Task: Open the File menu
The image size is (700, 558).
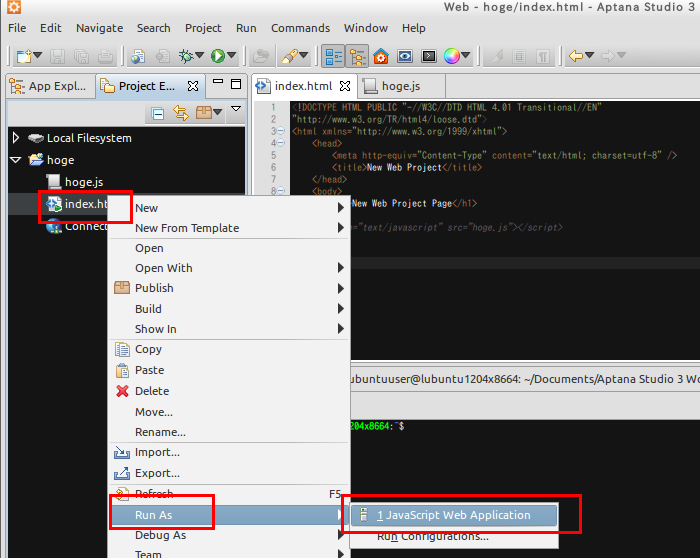Action: coord(17,28)
